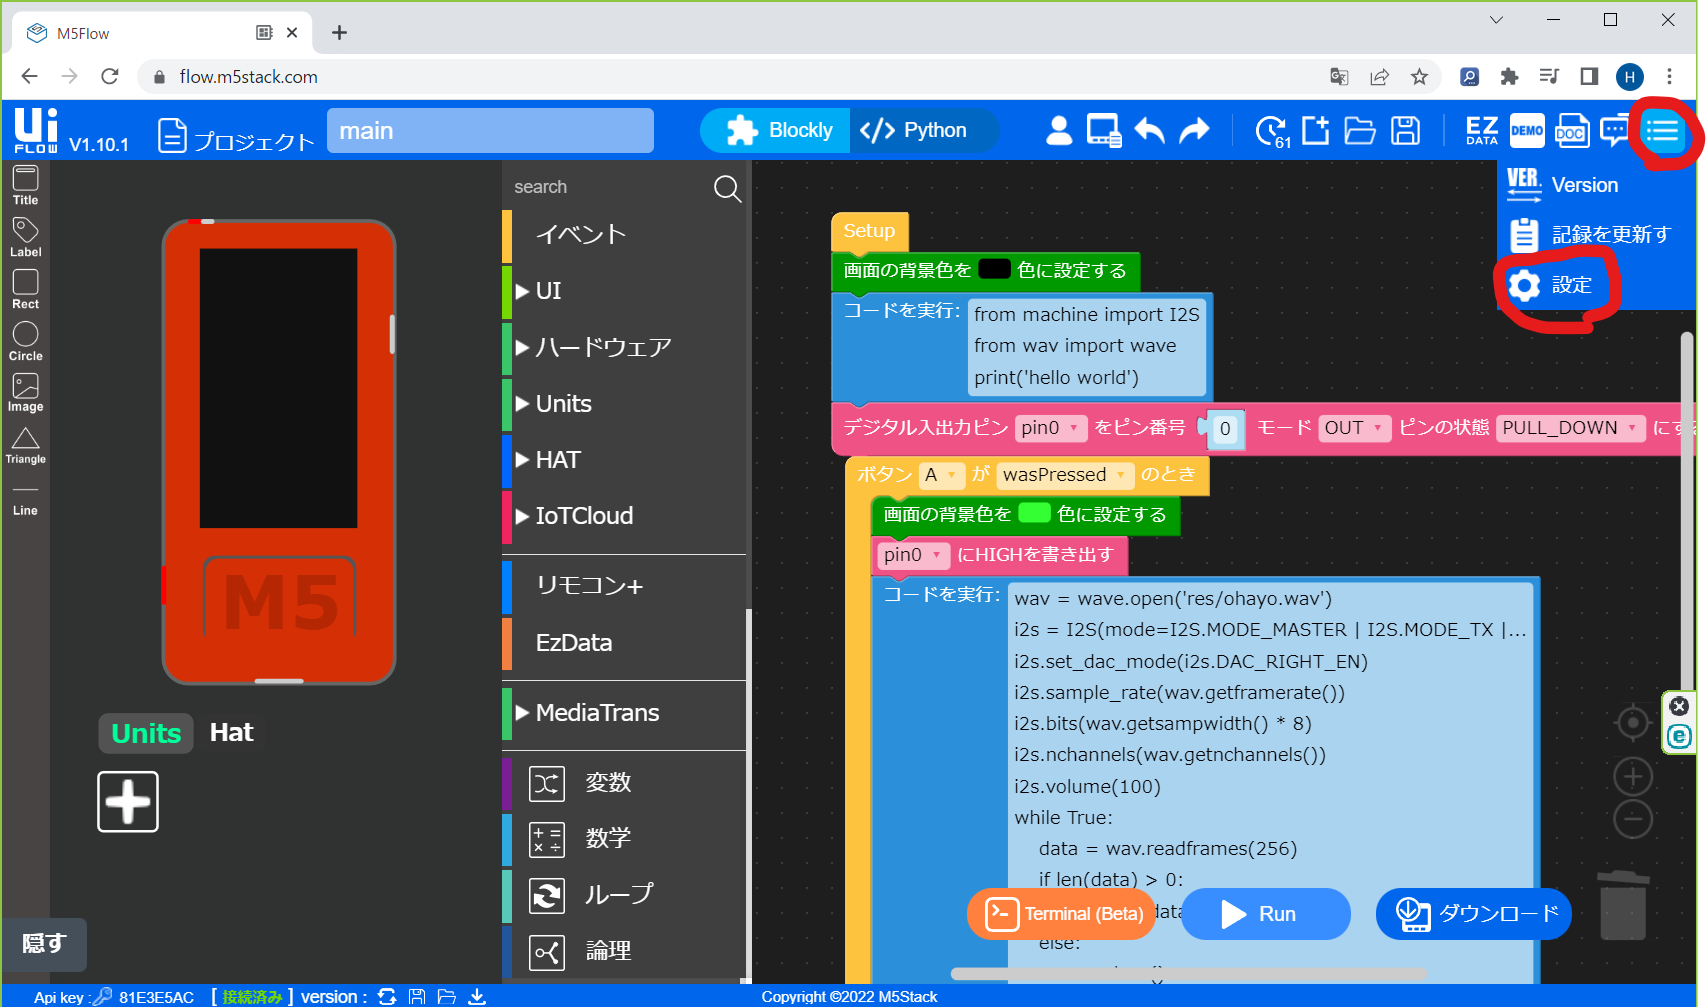This screenshot has height=1007, width=1706.
Task: Switch to the Units tab below the device
Action: tap(146, 733)
